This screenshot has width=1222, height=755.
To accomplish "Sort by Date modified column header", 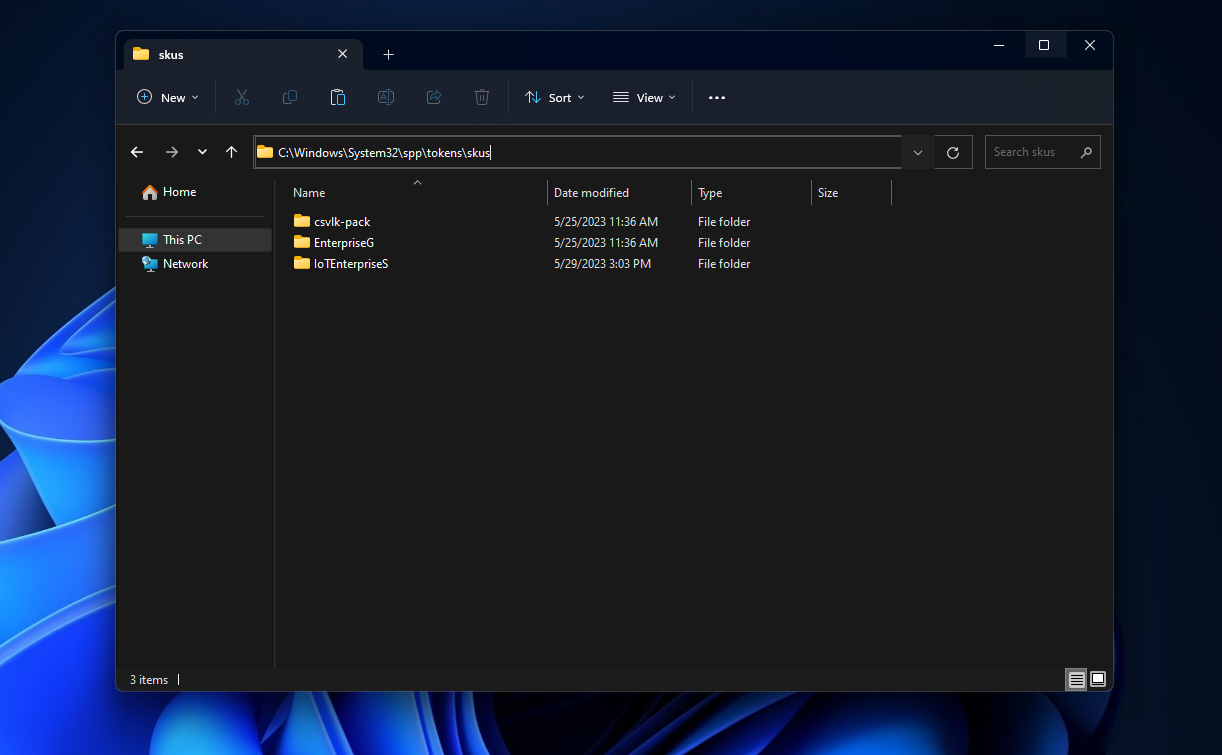I will pyautogui.click(x=620, y=193).
